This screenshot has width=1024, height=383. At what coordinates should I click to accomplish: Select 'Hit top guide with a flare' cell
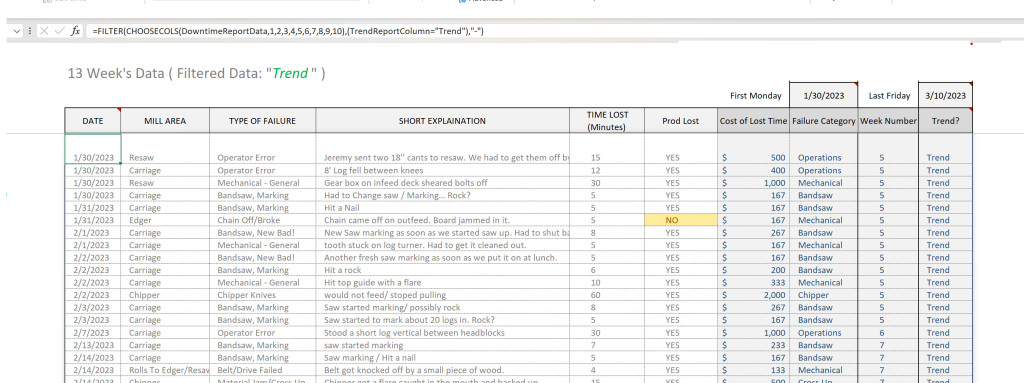pyautogui.click(x=442, y=282)
